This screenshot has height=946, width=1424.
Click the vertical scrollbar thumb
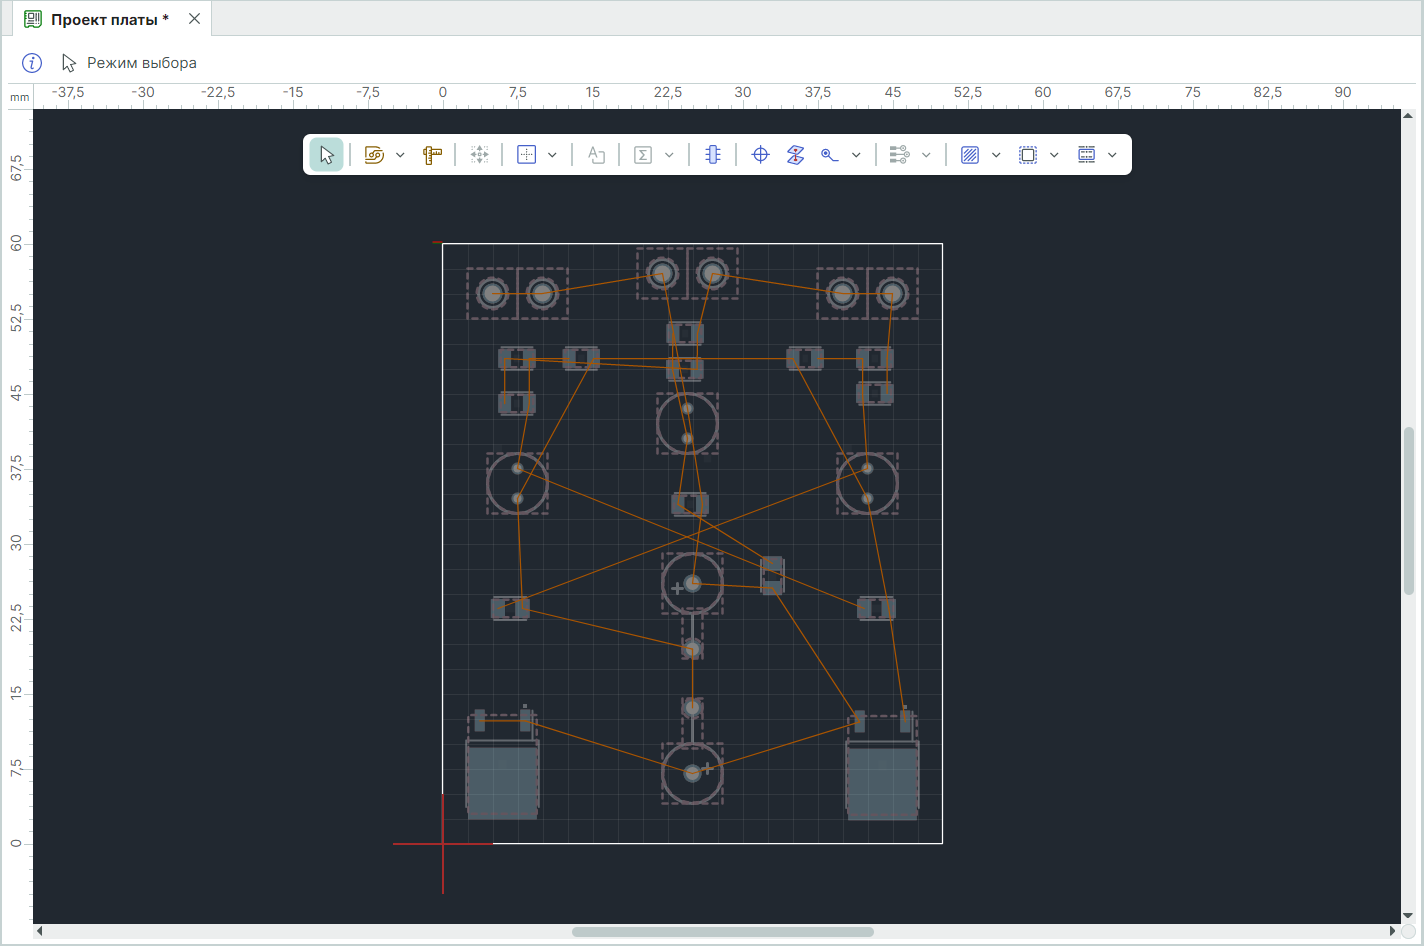pyautogui.click(x=1408, y=510)
